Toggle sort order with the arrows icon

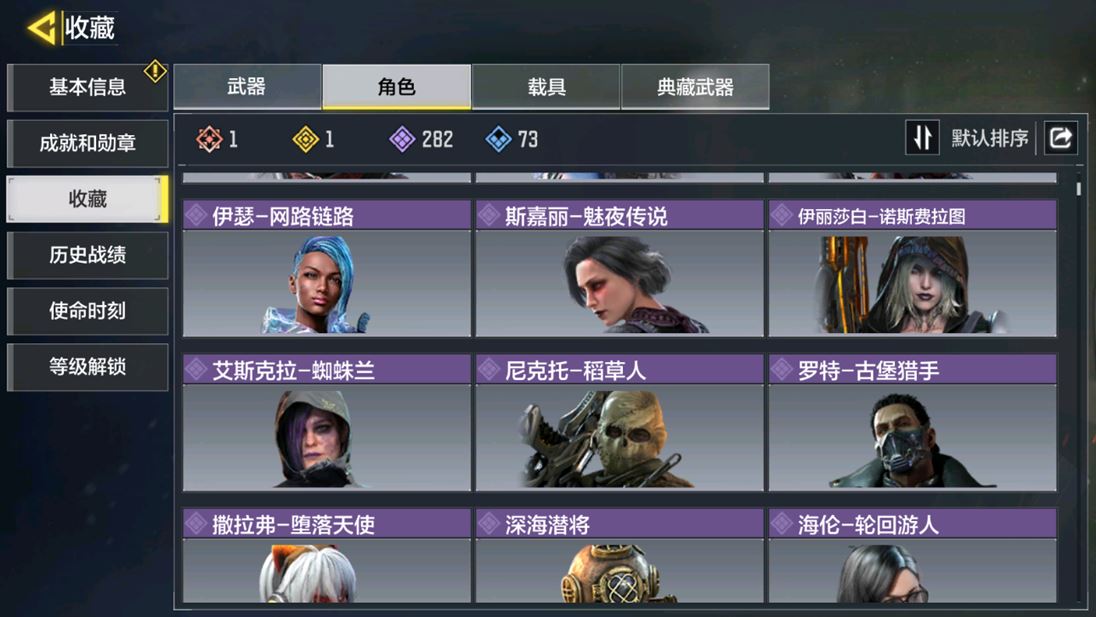922,138
